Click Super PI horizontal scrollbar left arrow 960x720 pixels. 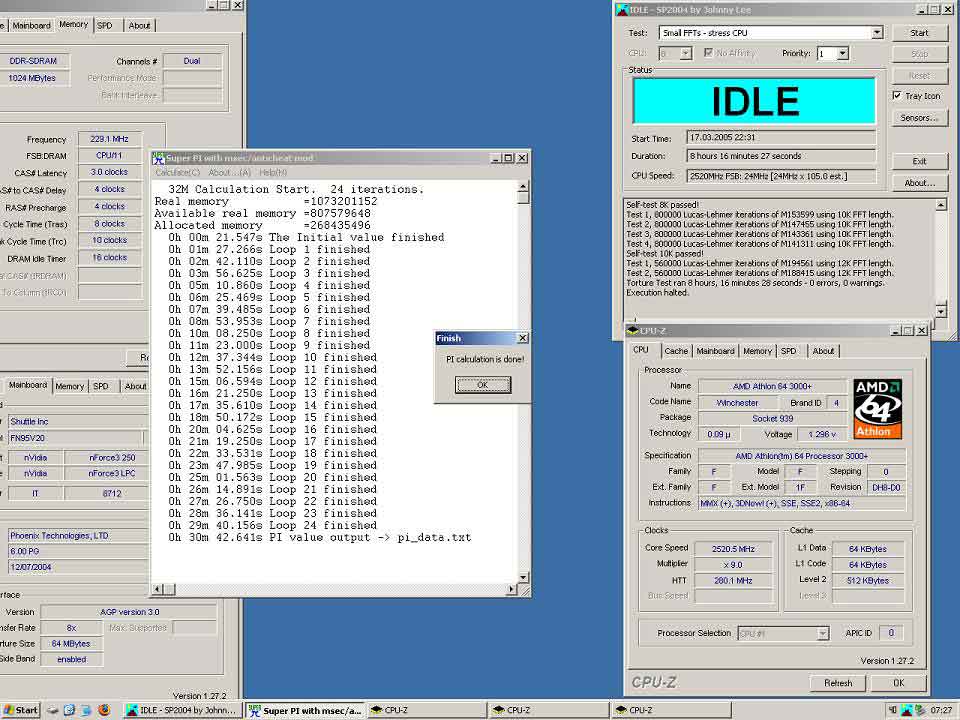157,589
